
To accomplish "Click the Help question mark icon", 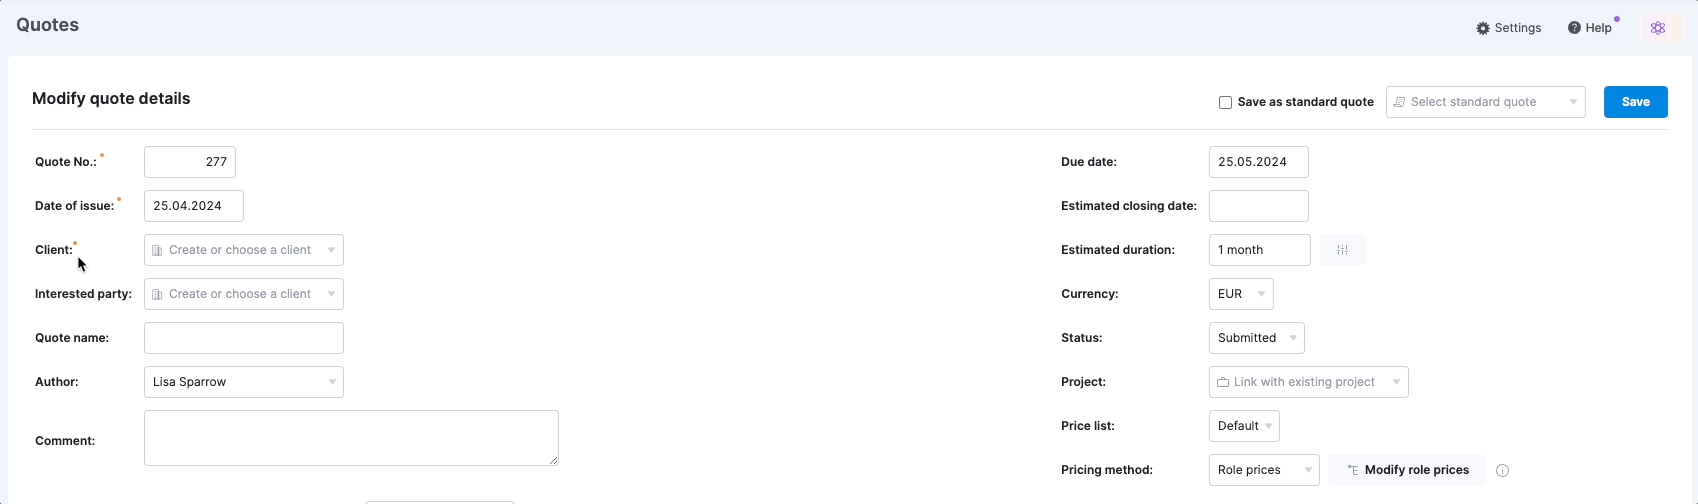I will coord(1574,28).
